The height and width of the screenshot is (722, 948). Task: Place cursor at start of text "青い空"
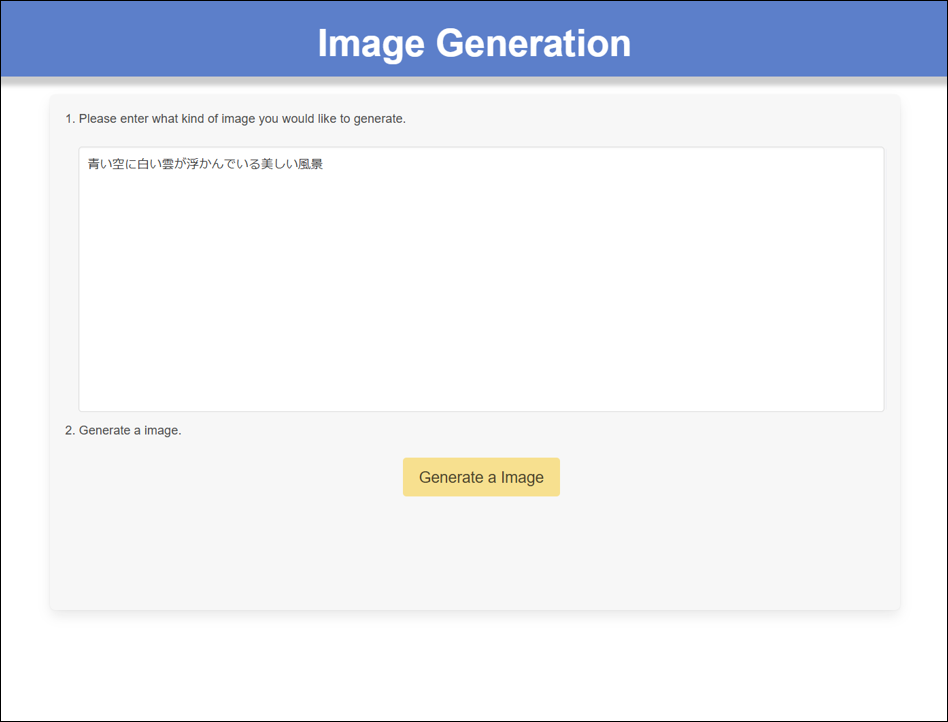coord(88,164)
